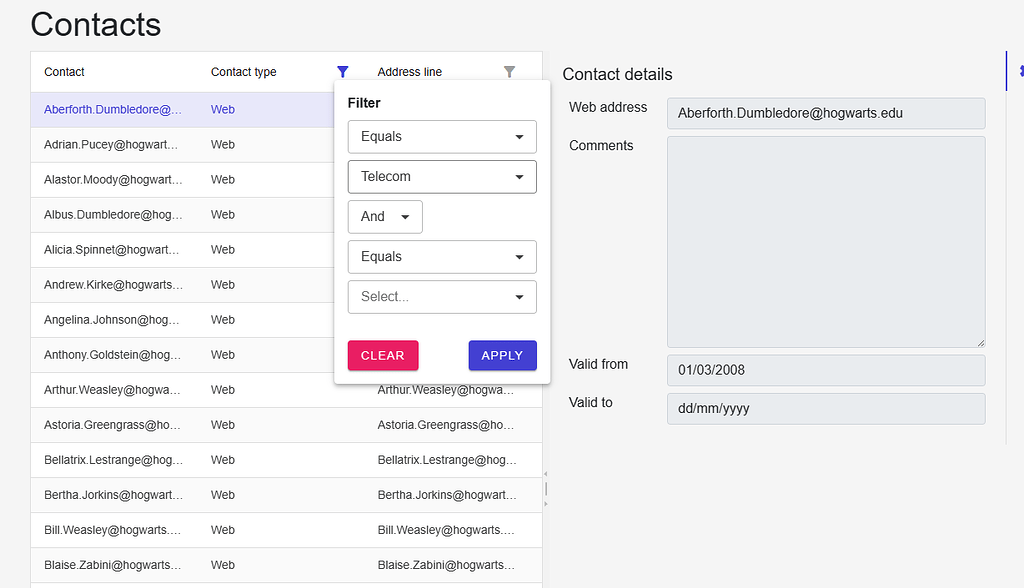Click the CLEAR filter button
The image size is (1024, 588).
coord(383,355)
